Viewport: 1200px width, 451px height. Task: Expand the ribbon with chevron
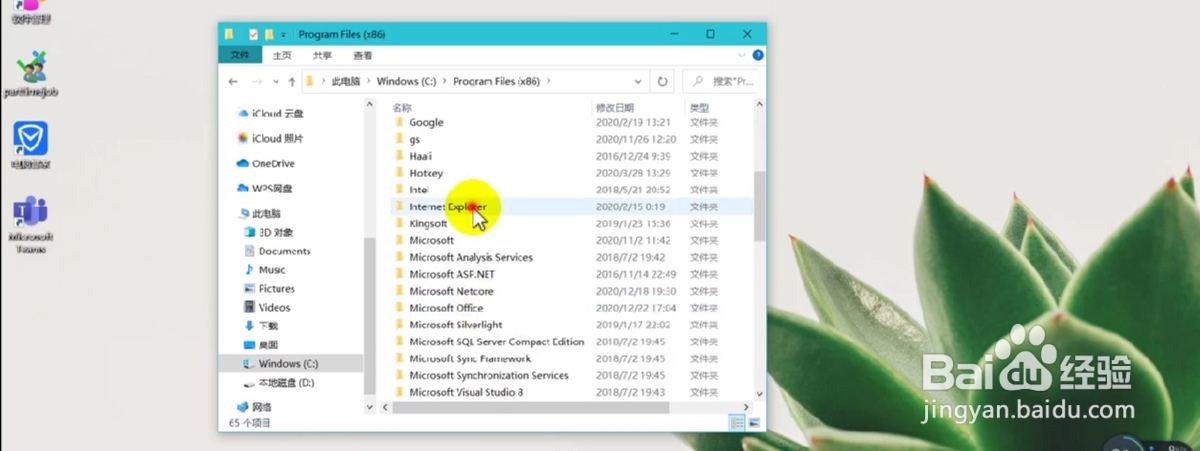tap(741, 55)
